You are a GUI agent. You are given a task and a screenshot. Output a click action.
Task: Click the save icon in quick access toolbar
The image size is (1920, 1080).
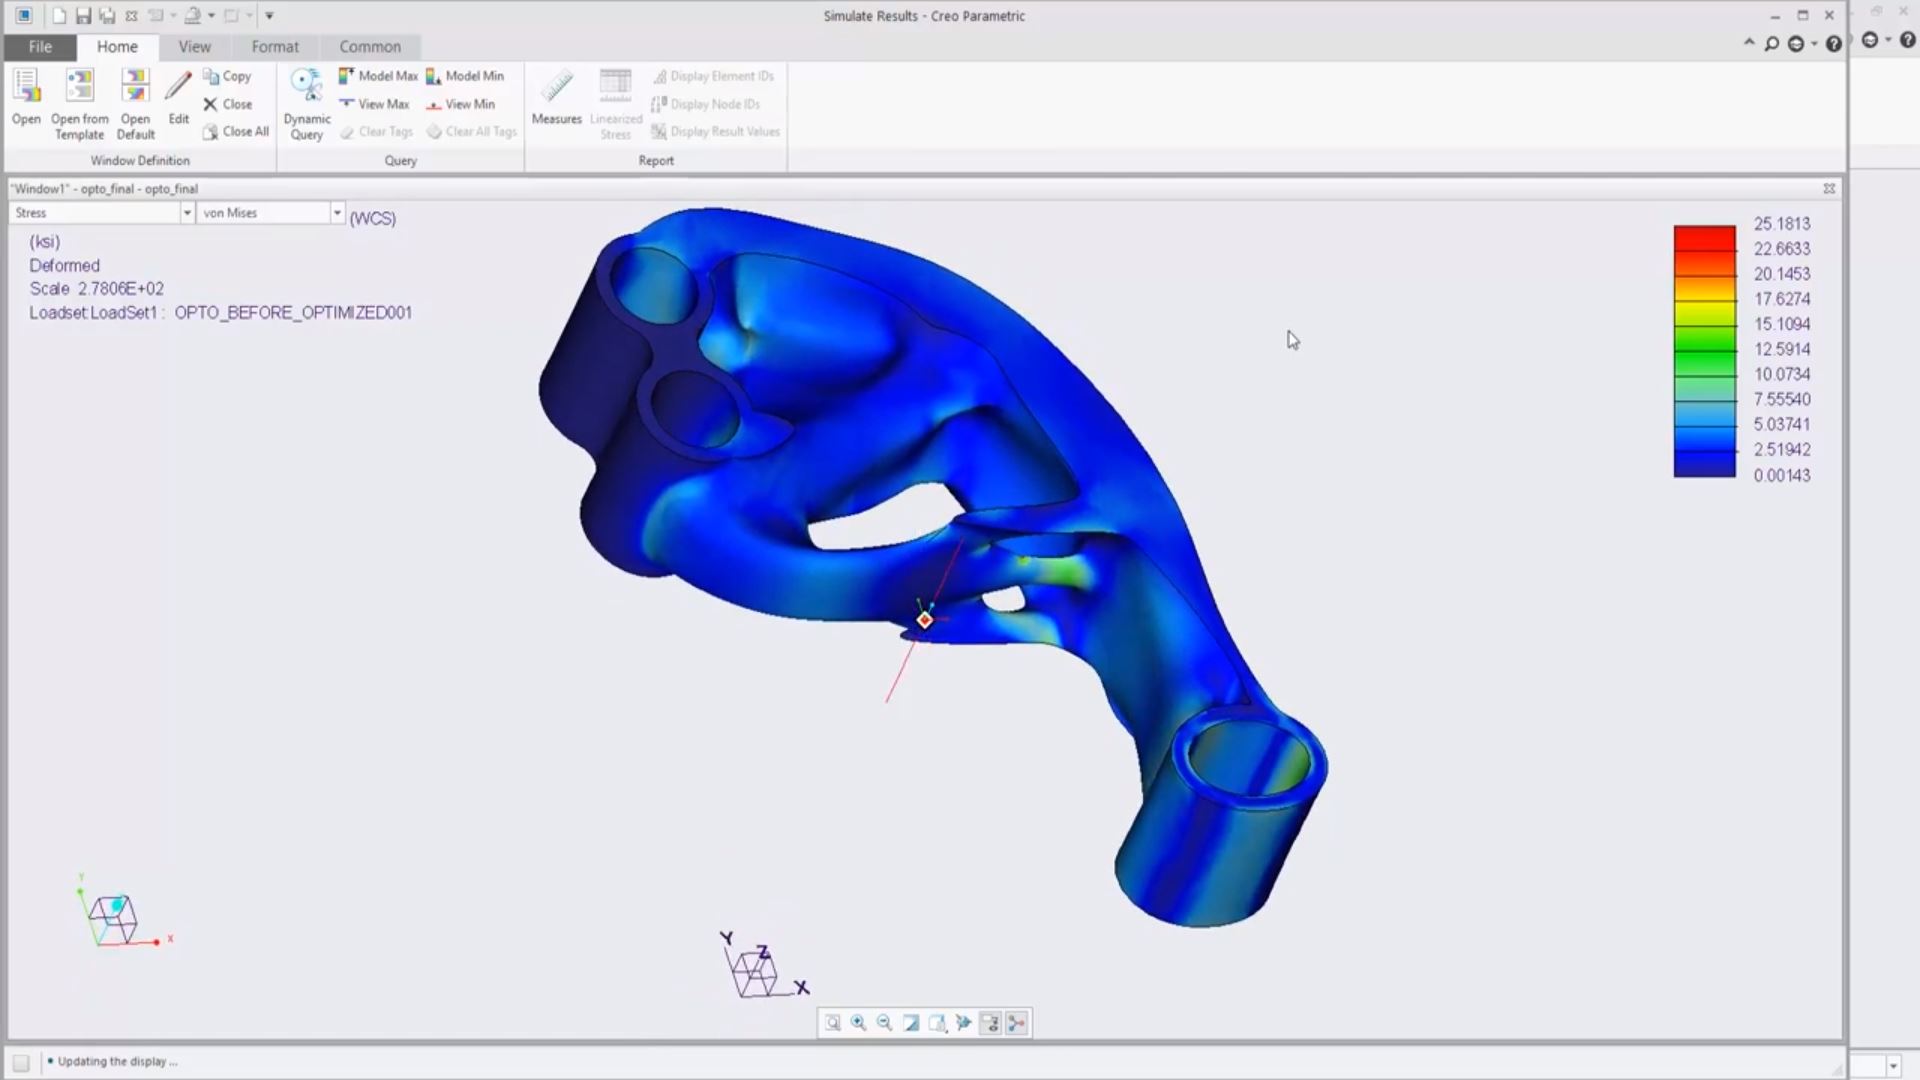(83, 16)
